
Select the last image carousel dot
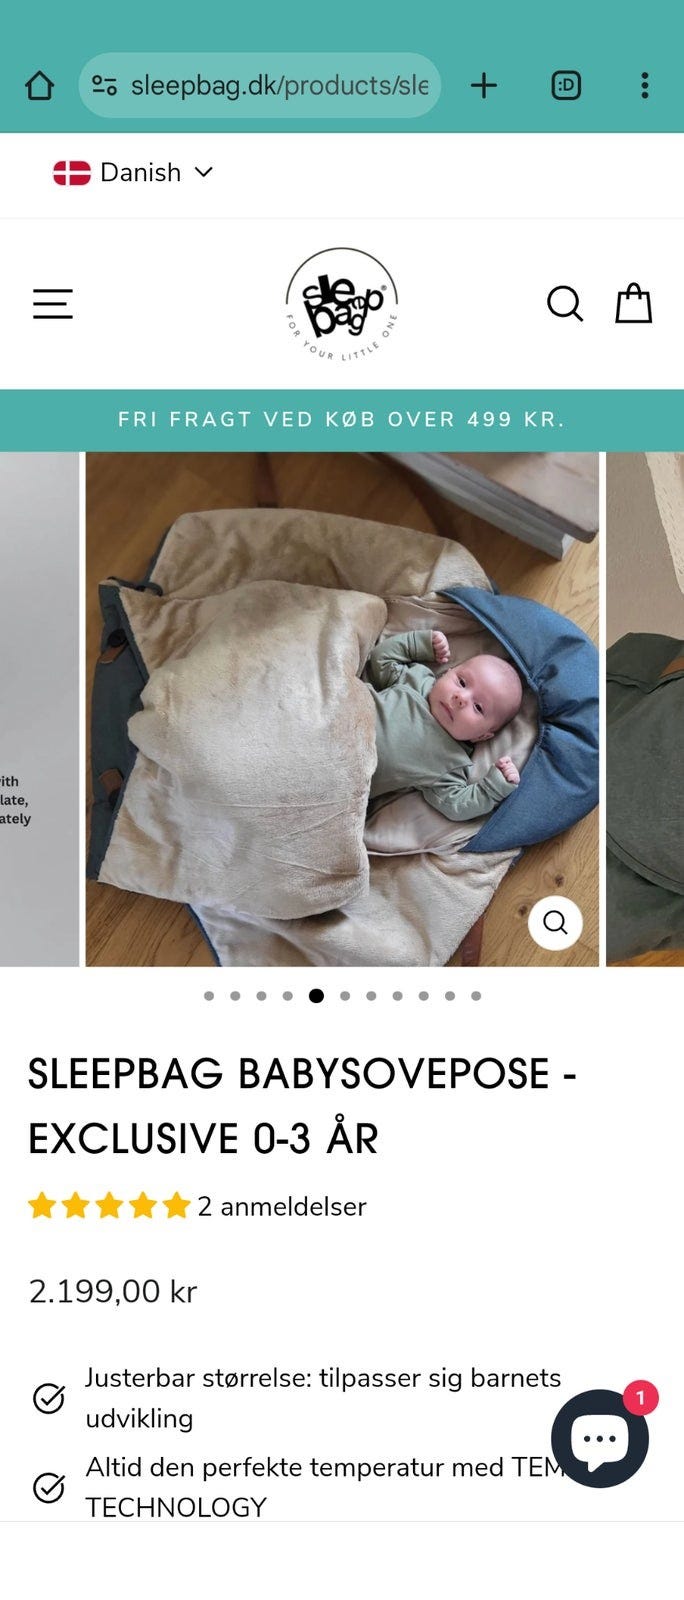click(476, 996)
